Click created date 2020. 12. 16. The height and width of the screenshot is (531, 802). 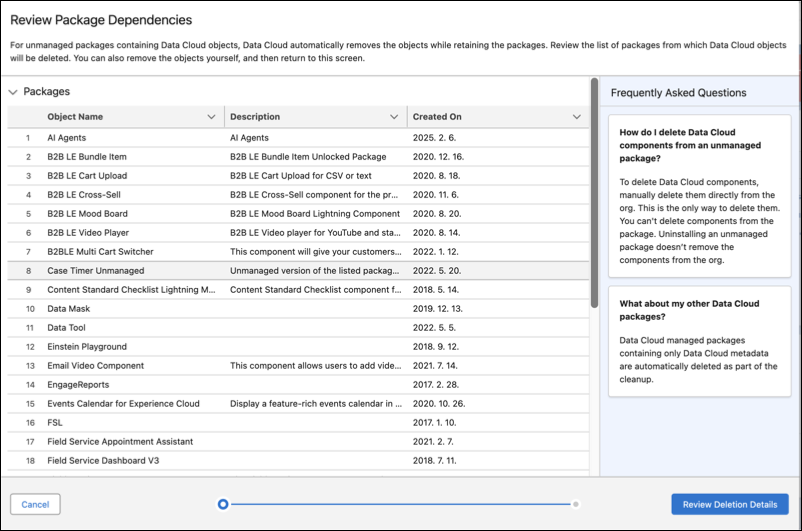coord(438,157)
